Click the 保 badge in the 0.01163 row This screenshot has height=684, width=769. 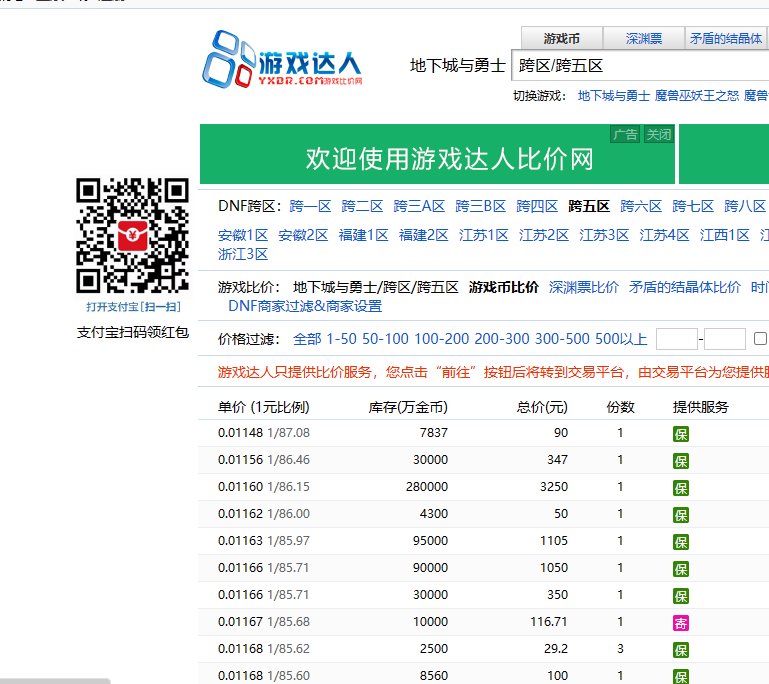point(681,542)
